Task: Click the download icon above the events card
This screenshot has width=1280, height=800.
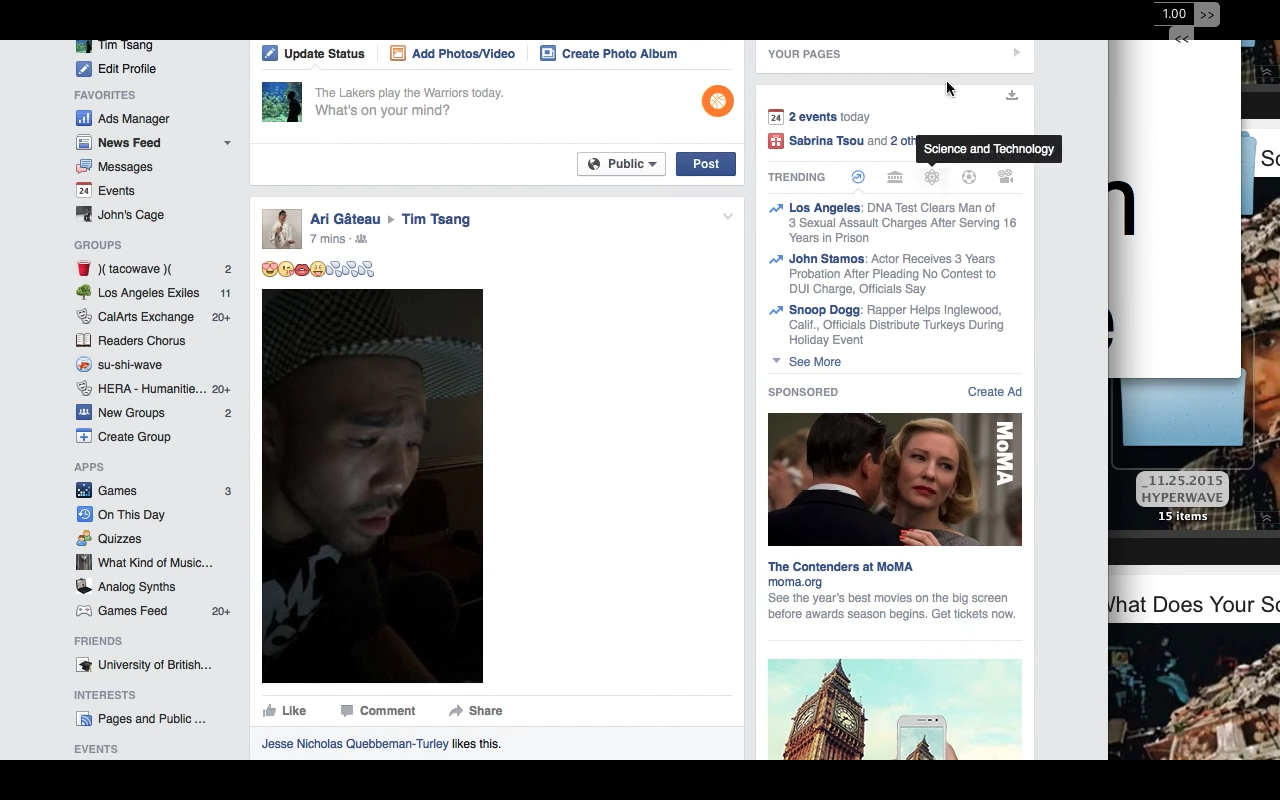Action: pyautogui.click(x=1012, y=94)
